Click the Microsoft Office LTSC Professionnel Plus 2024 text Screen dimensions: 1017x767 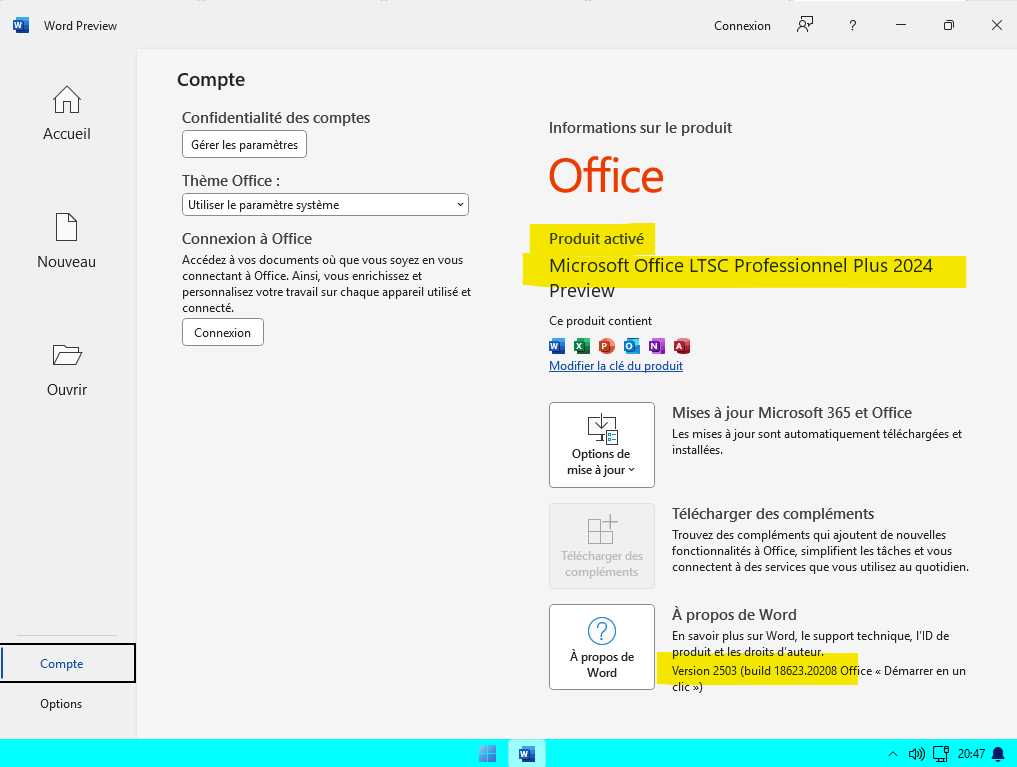[741, 266]
